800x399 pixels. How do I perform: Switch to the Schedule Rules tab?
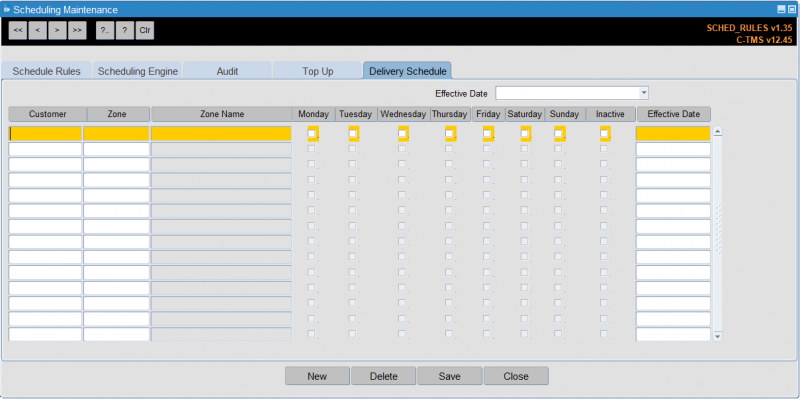pos(46,71)
